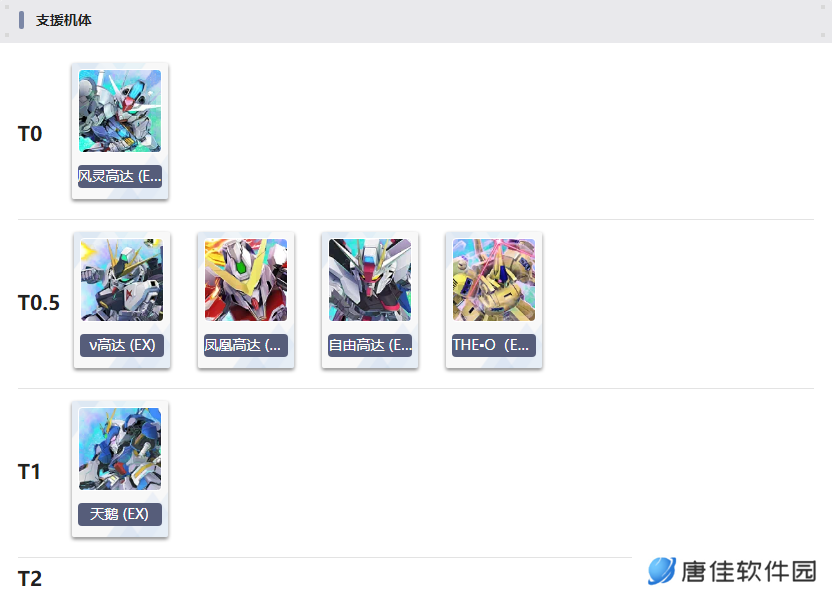The image size is (832, 597).
Task: Open the 唐佳软件园 watermark text
Action: 749,572
